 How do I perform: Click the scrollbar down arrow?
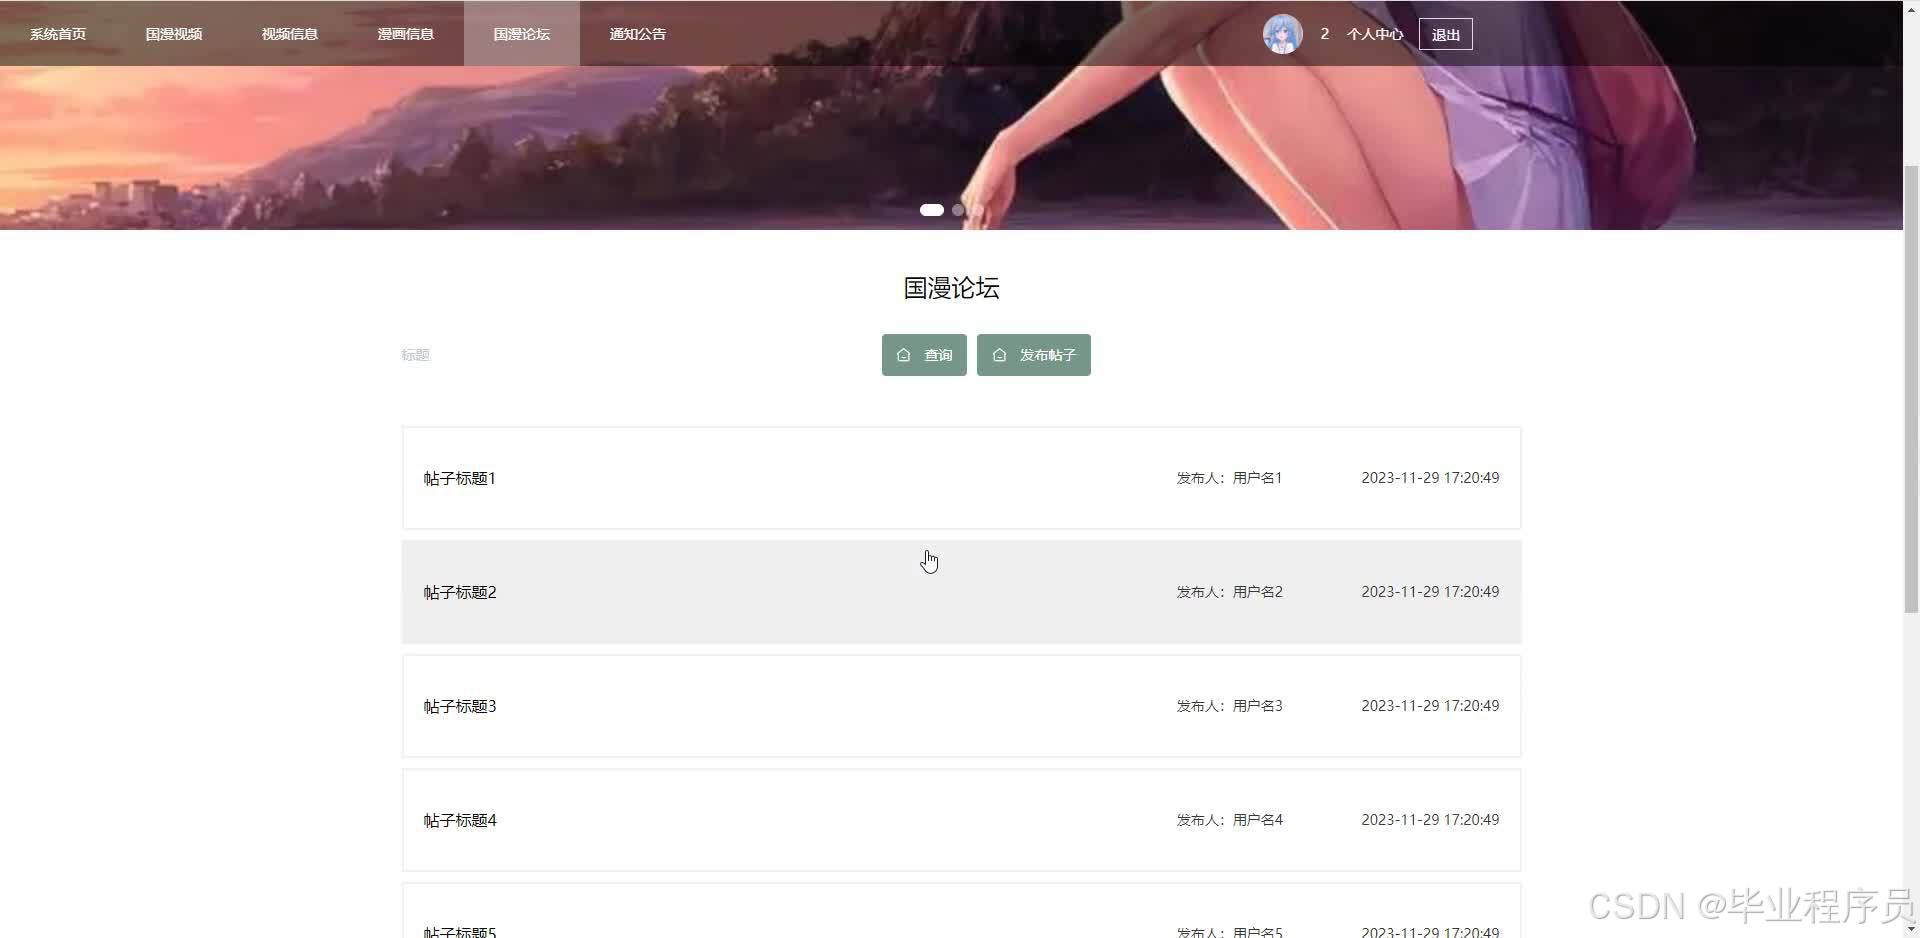[1911, 930]
